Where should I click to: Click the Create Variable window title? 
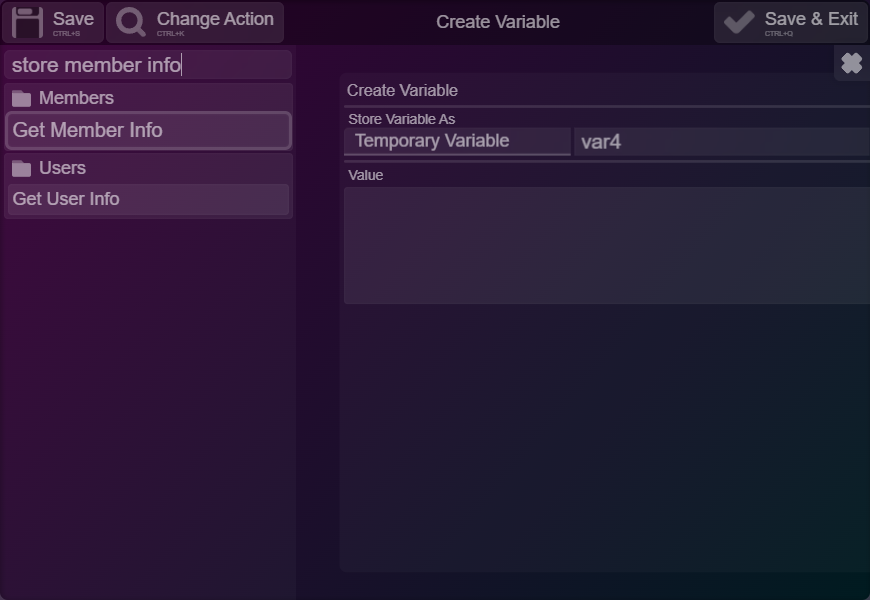tap(498, 22)
